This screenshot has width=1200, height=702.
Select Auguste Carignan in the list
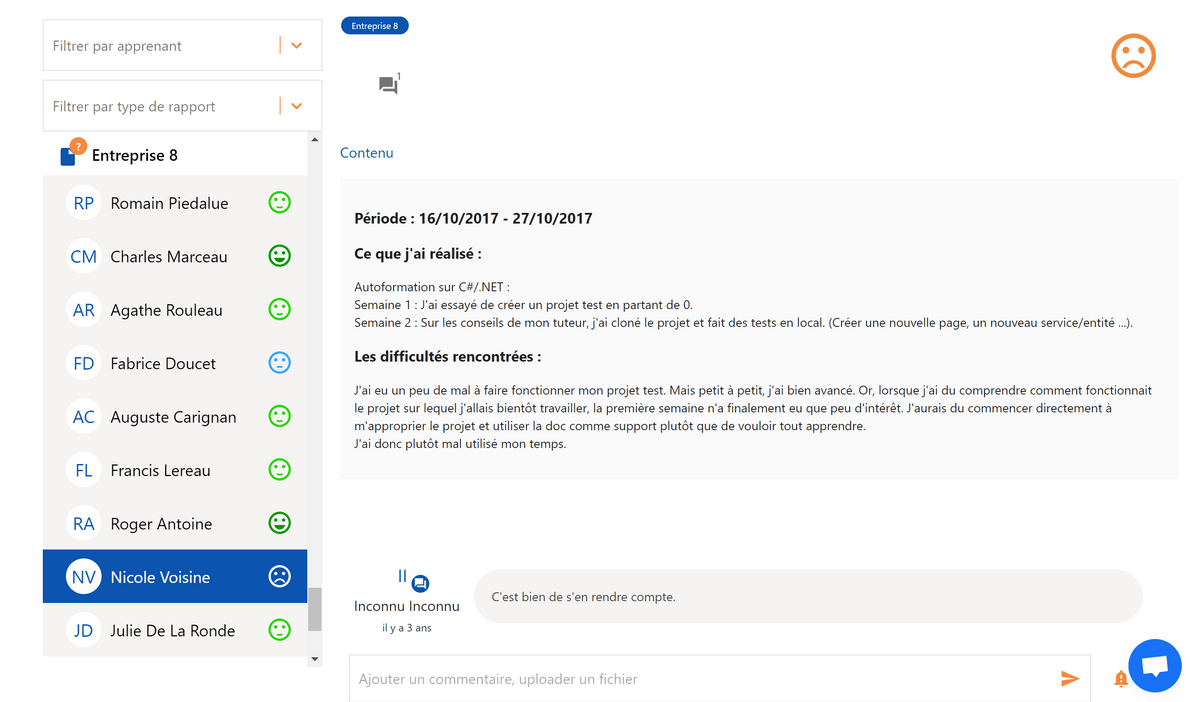pyautogui.click(x=175, y=417)
